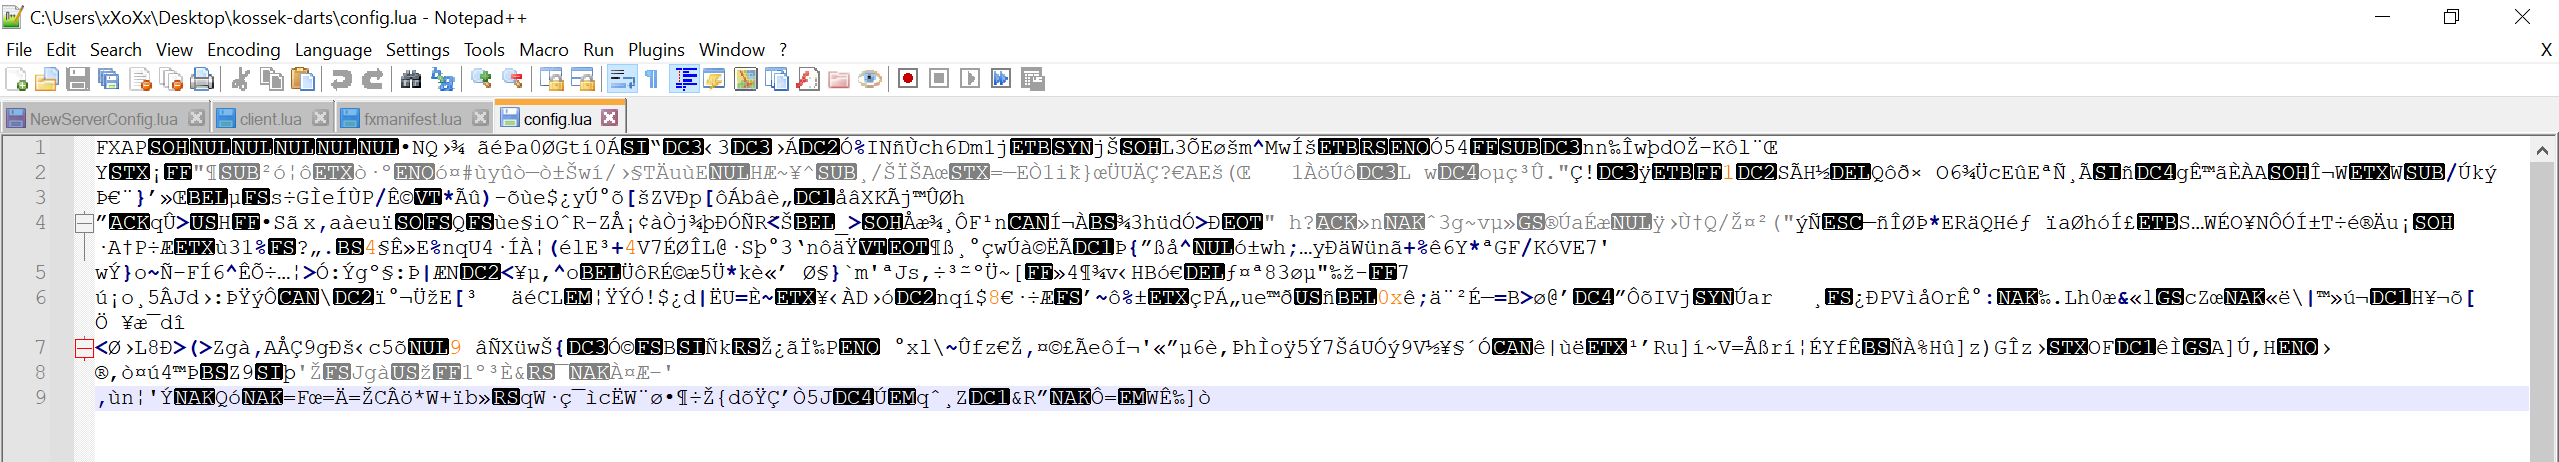Viewport: 2559px width, 462px height.
Task: Open the Window menu
Action: click(732, 49)
